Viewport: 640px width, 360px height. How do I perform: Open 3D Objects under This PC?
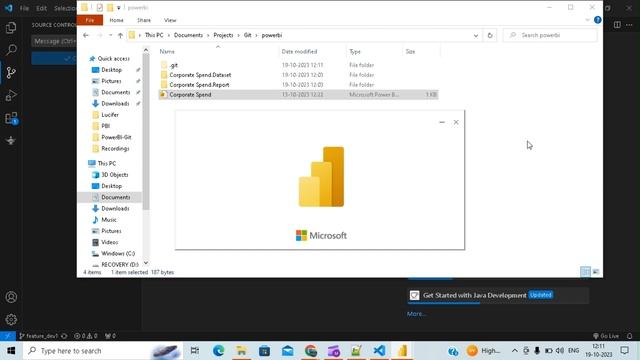tap(114, 175)
